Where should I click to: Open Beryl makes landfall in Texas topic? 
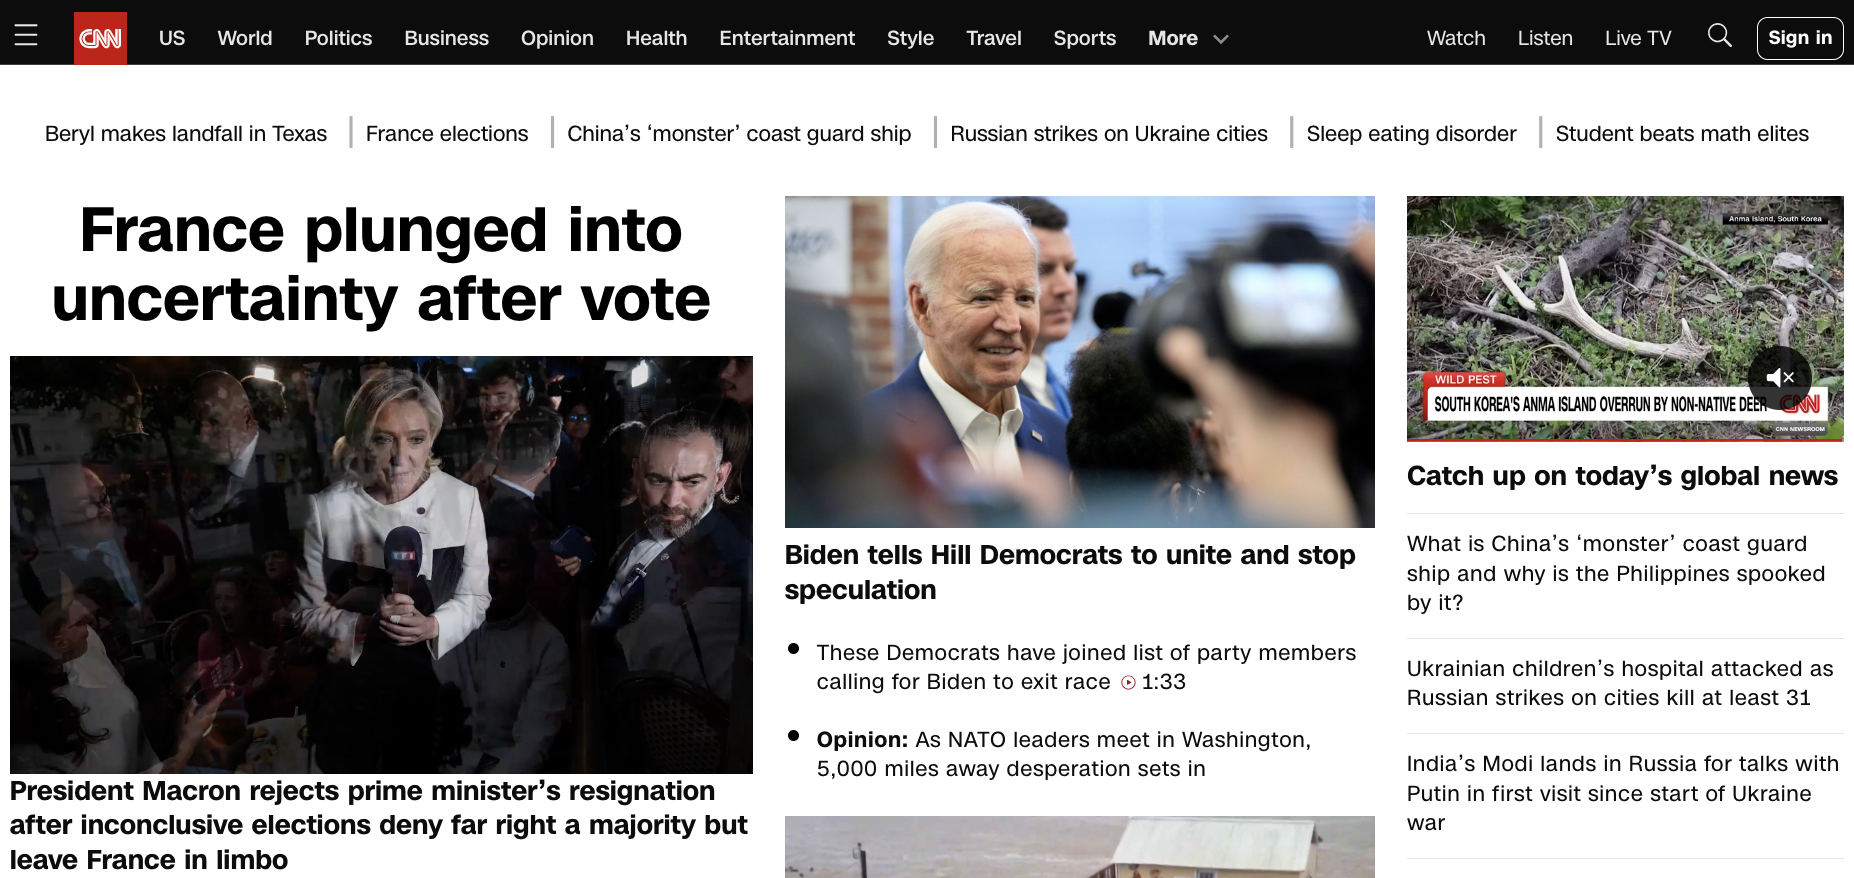186,134
